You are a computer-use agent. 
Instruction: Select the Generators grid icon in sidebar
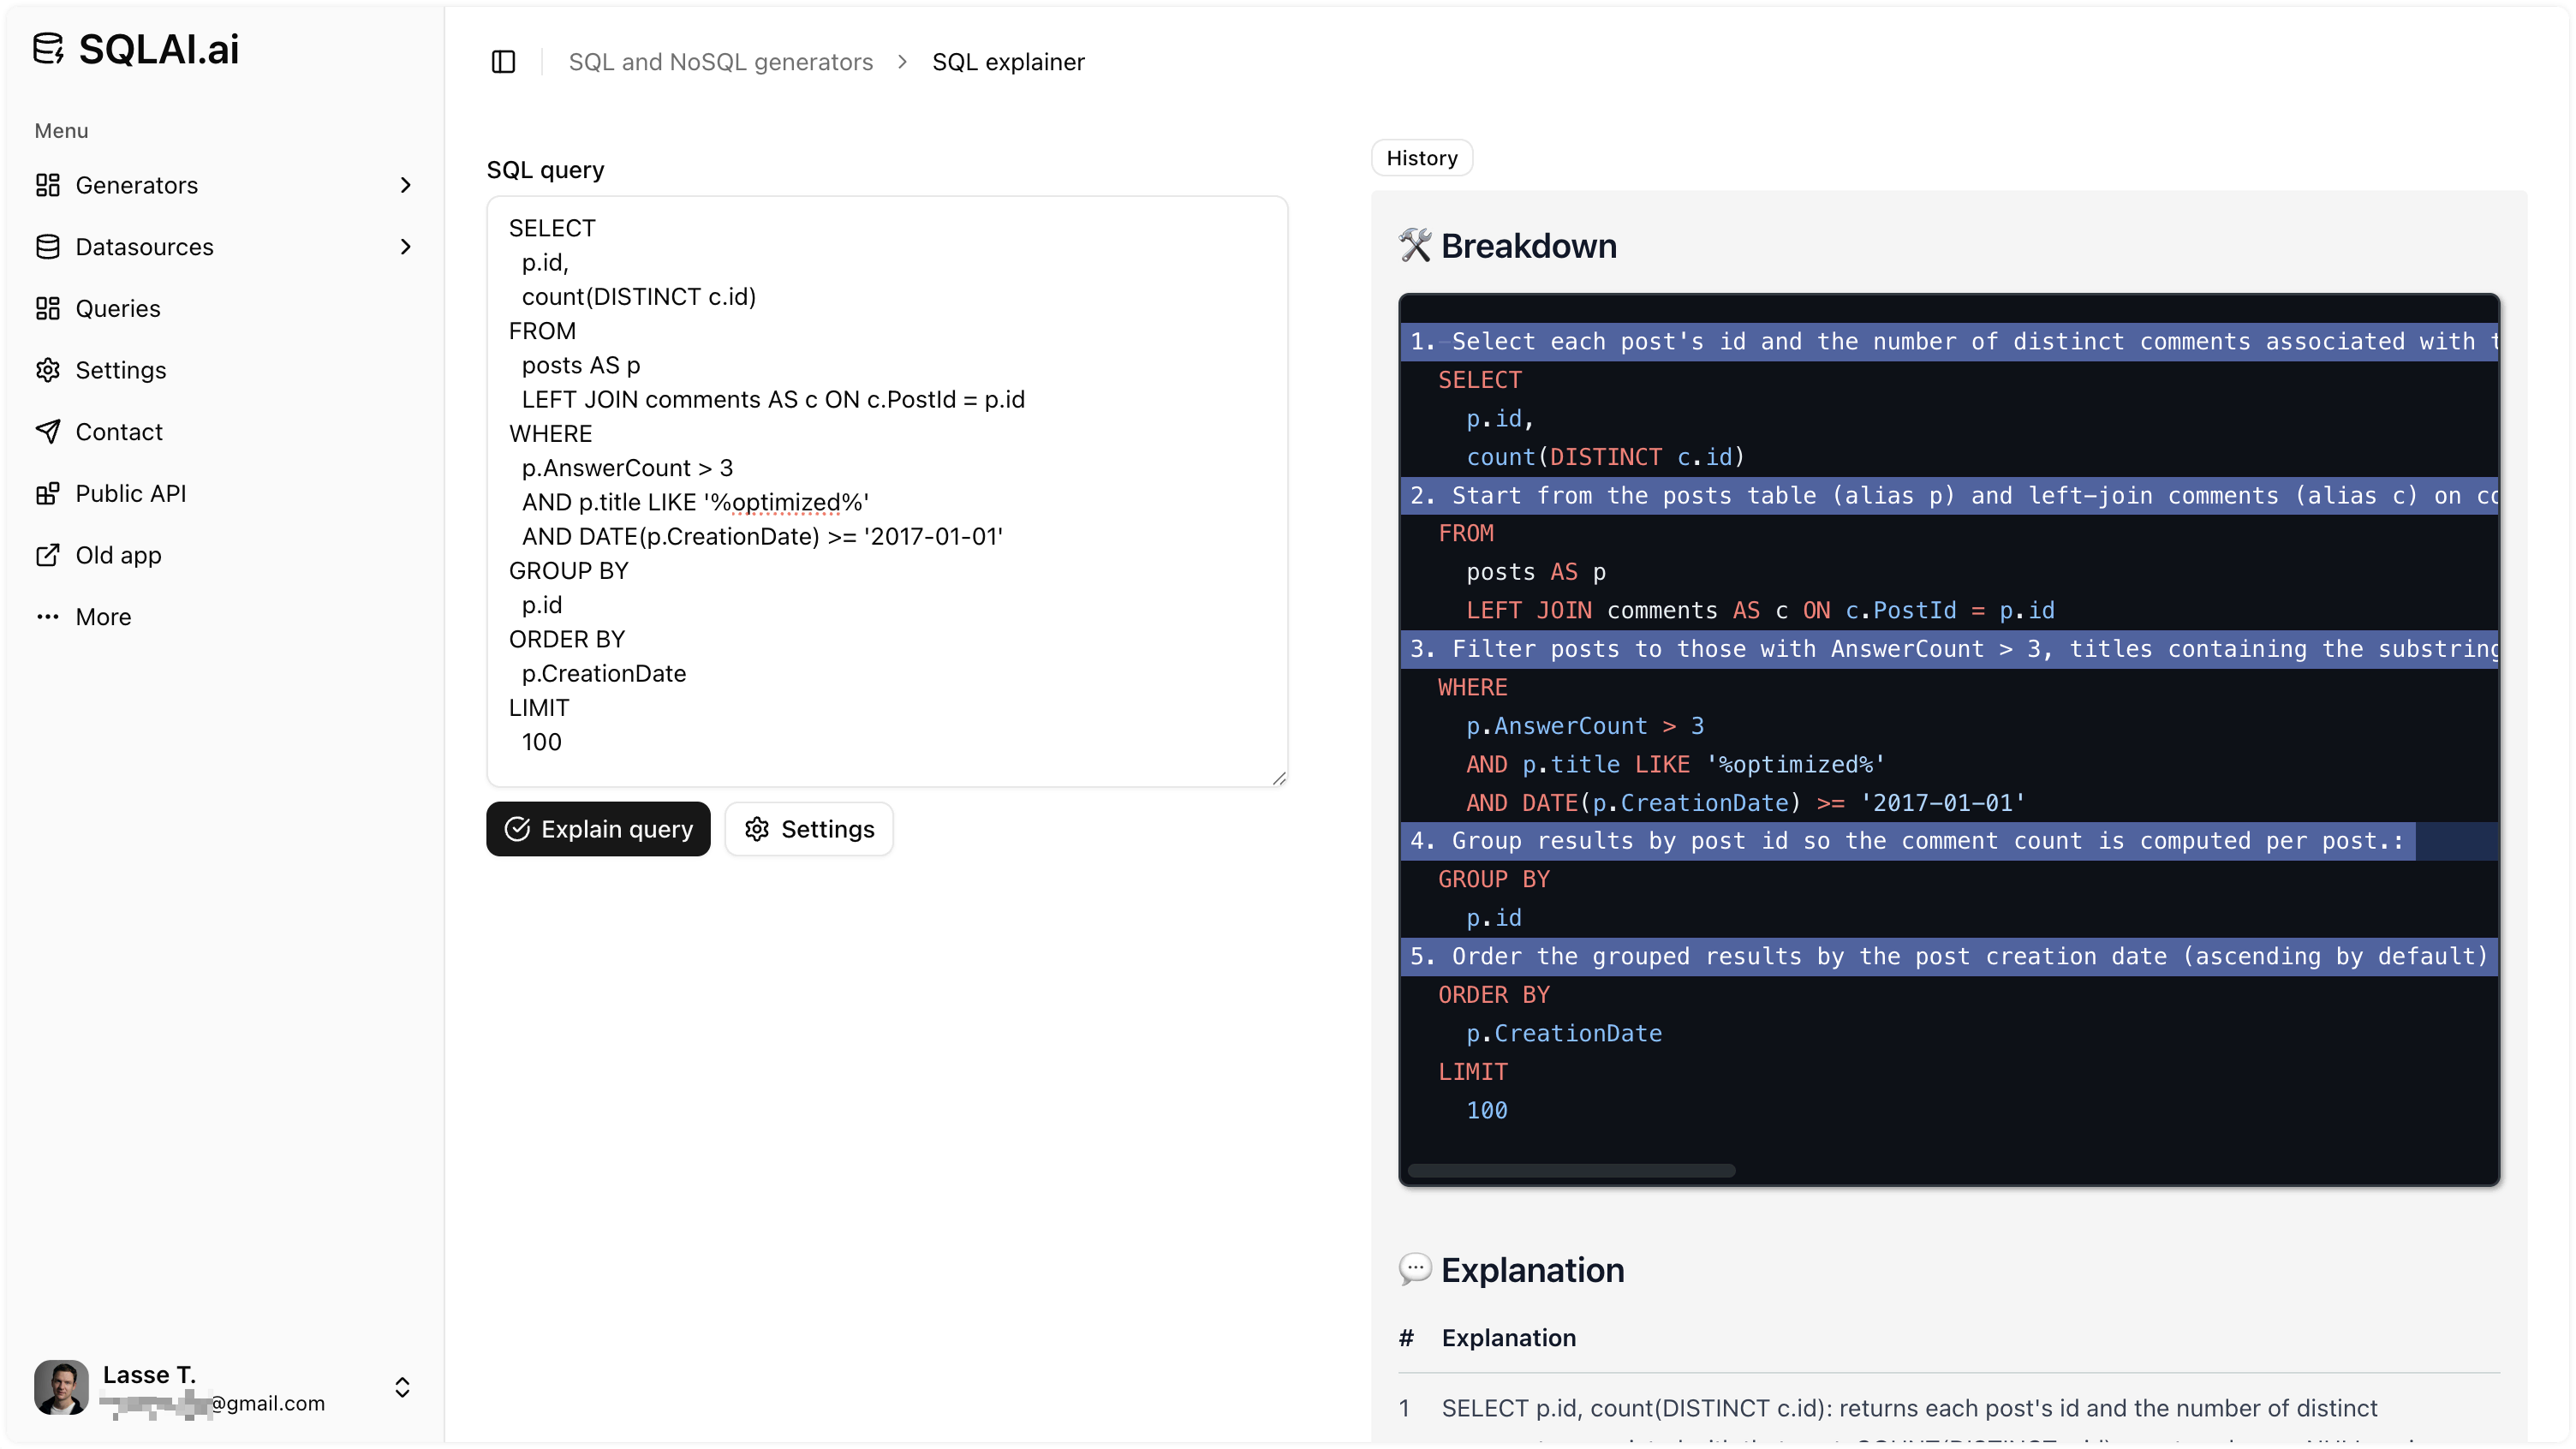tap(48, 185)
